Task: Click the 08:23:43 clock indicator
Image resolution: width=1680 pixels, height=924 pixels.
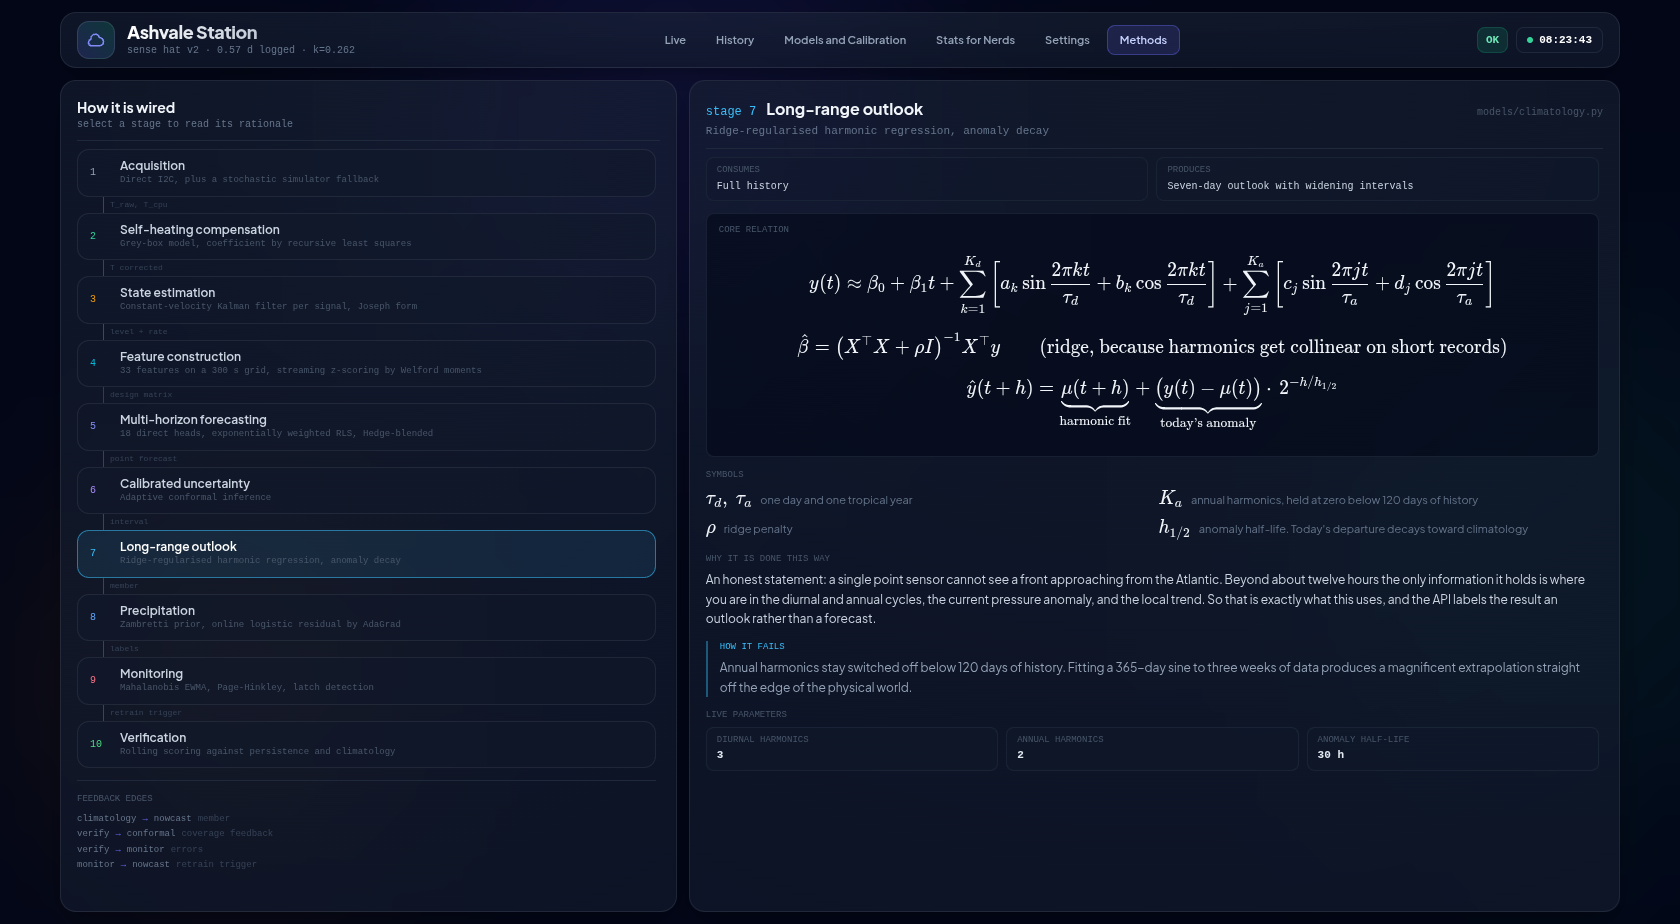Action: 1559,40
